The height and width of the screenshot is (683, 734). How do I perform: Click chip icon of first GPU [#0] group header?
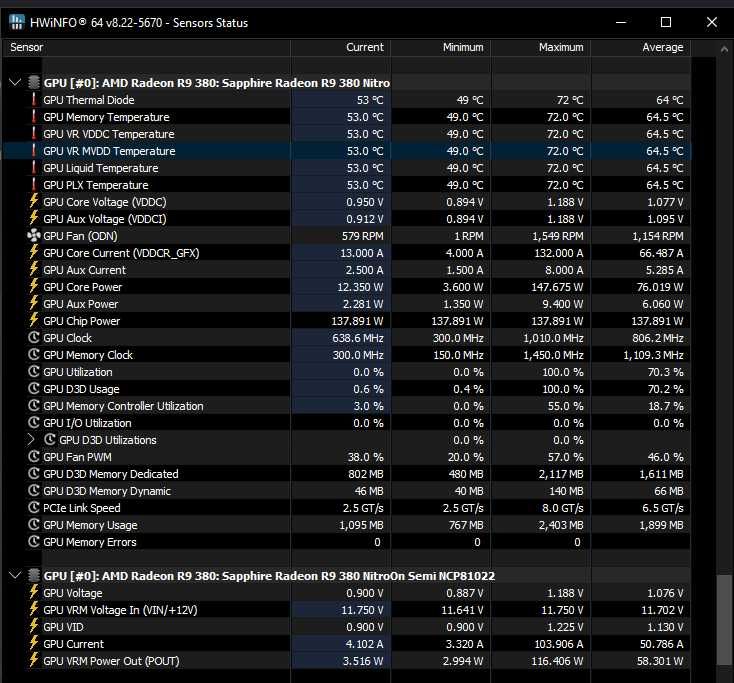[34, 82]
